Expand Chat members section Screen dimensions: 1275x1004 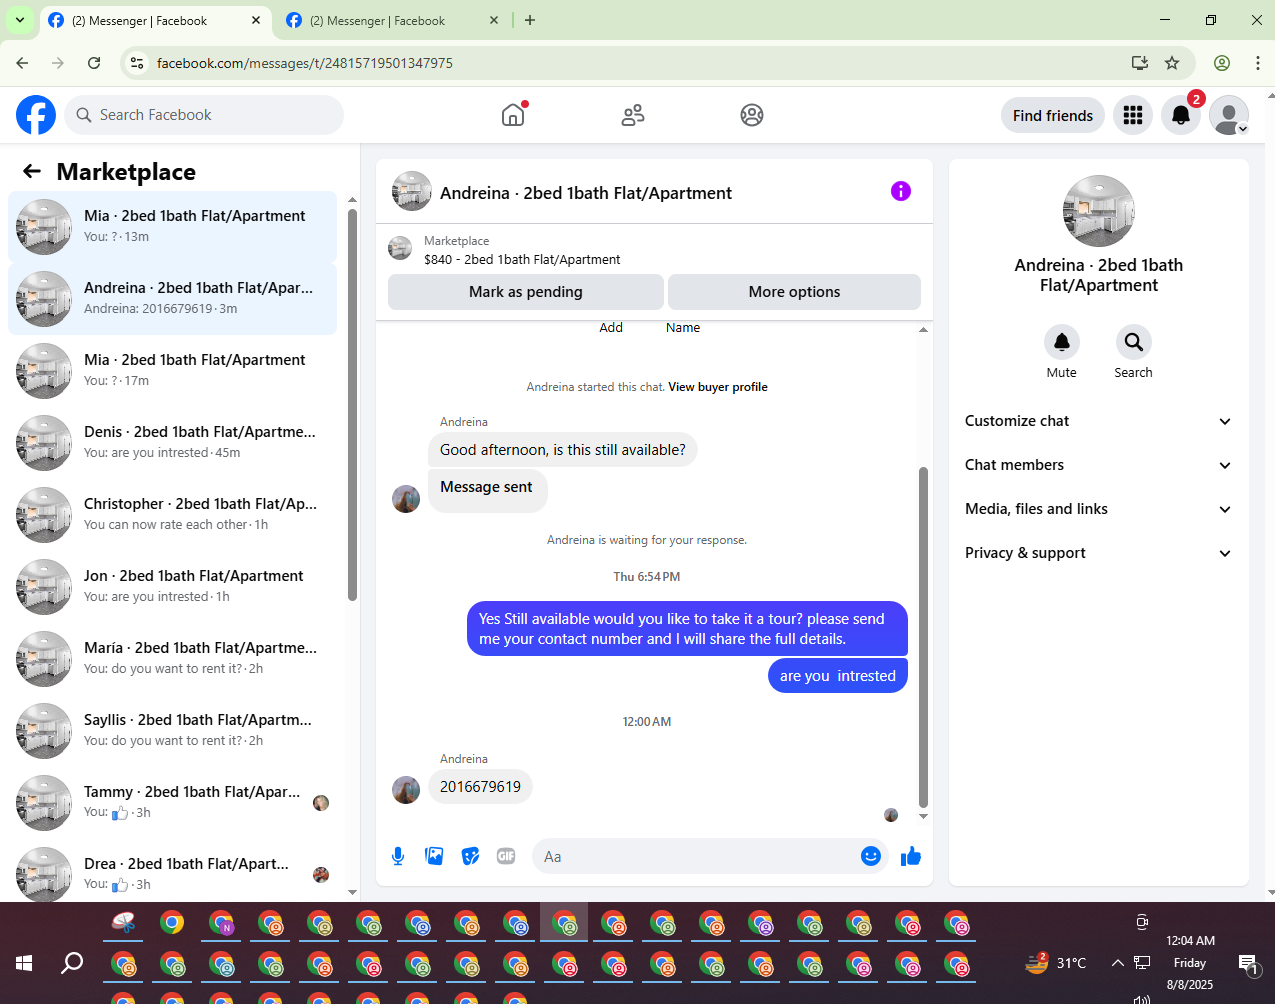1098,465
